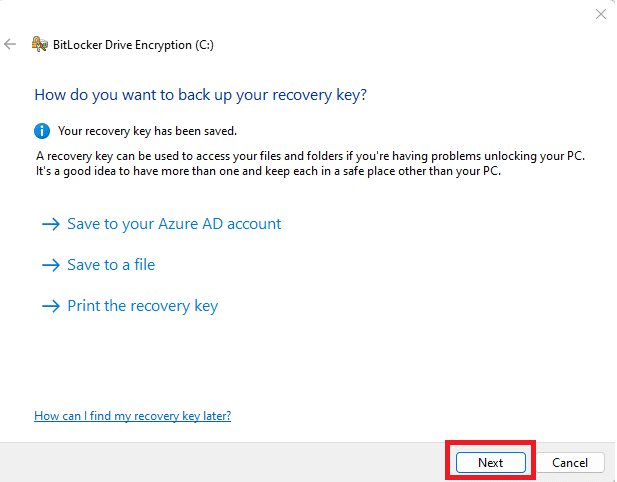Click the recovery key has been saved message
The height and width of the screenshot is (482, 617).
(x=148, y=131)
